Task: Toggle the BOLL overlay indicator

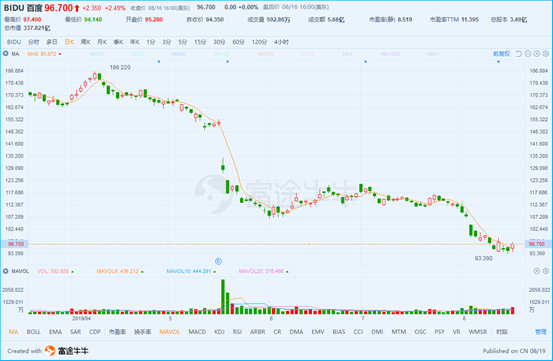Action: 34,332
